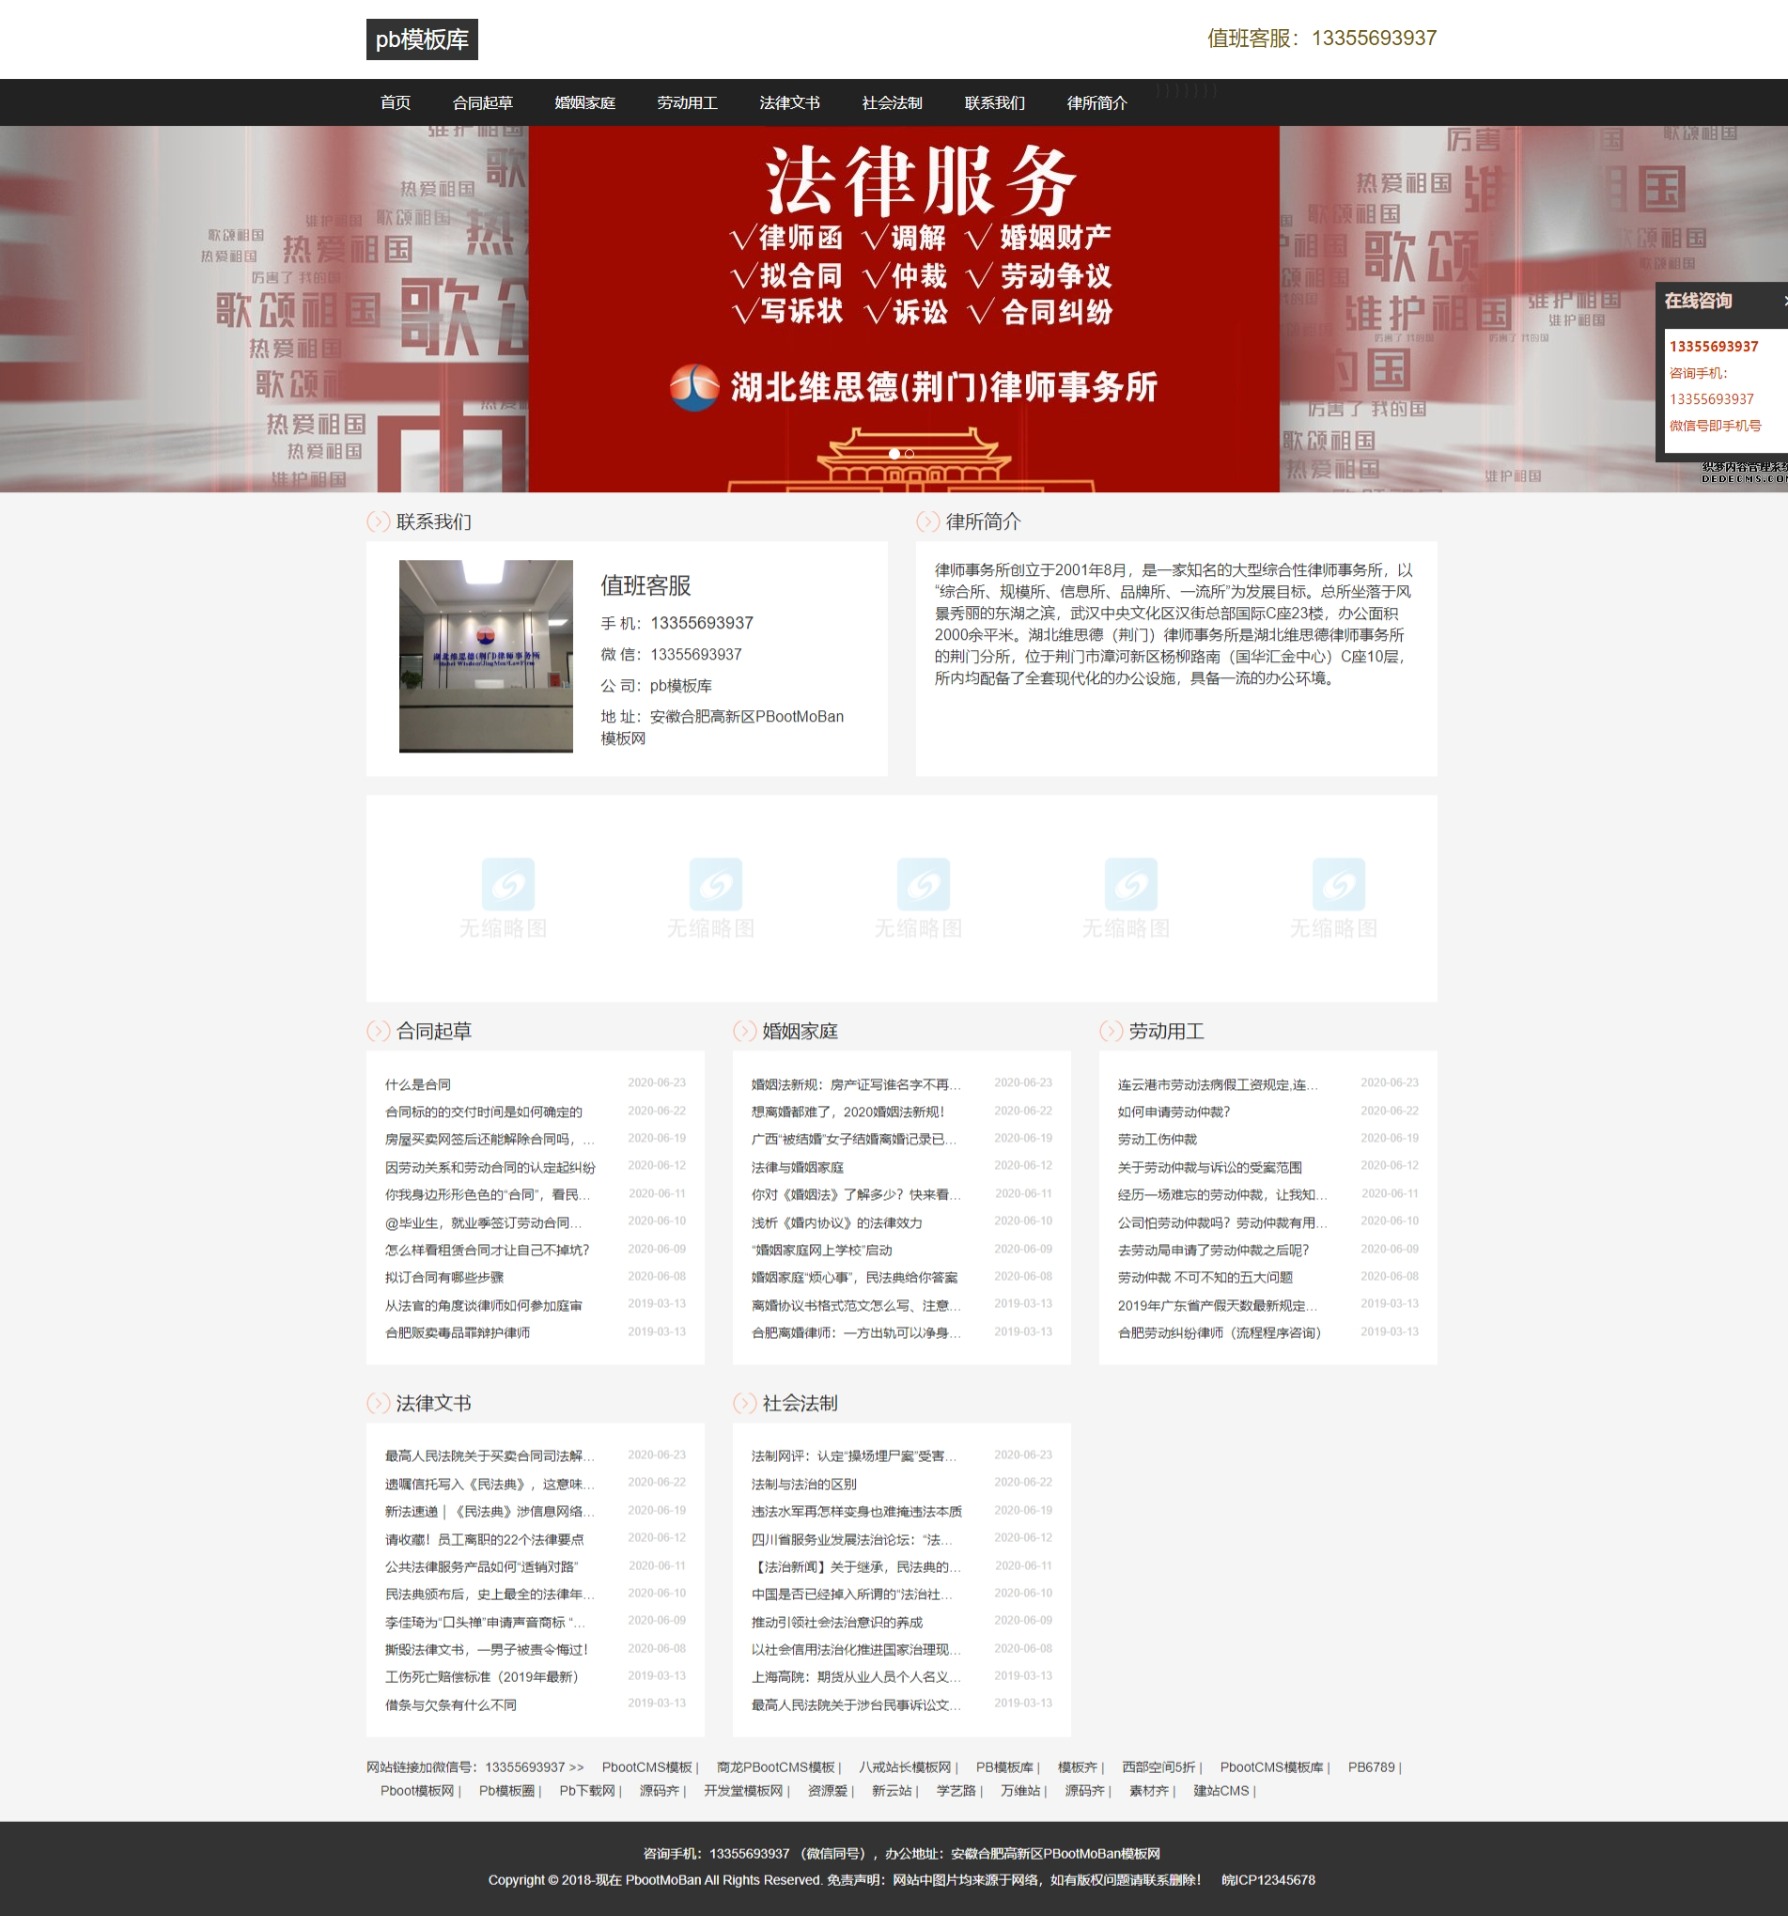The height and width of the screenshot is (1916, 1788).
Task: Open the first 无缩略图 placeholder thumbnail
Action: click(503, 898)
